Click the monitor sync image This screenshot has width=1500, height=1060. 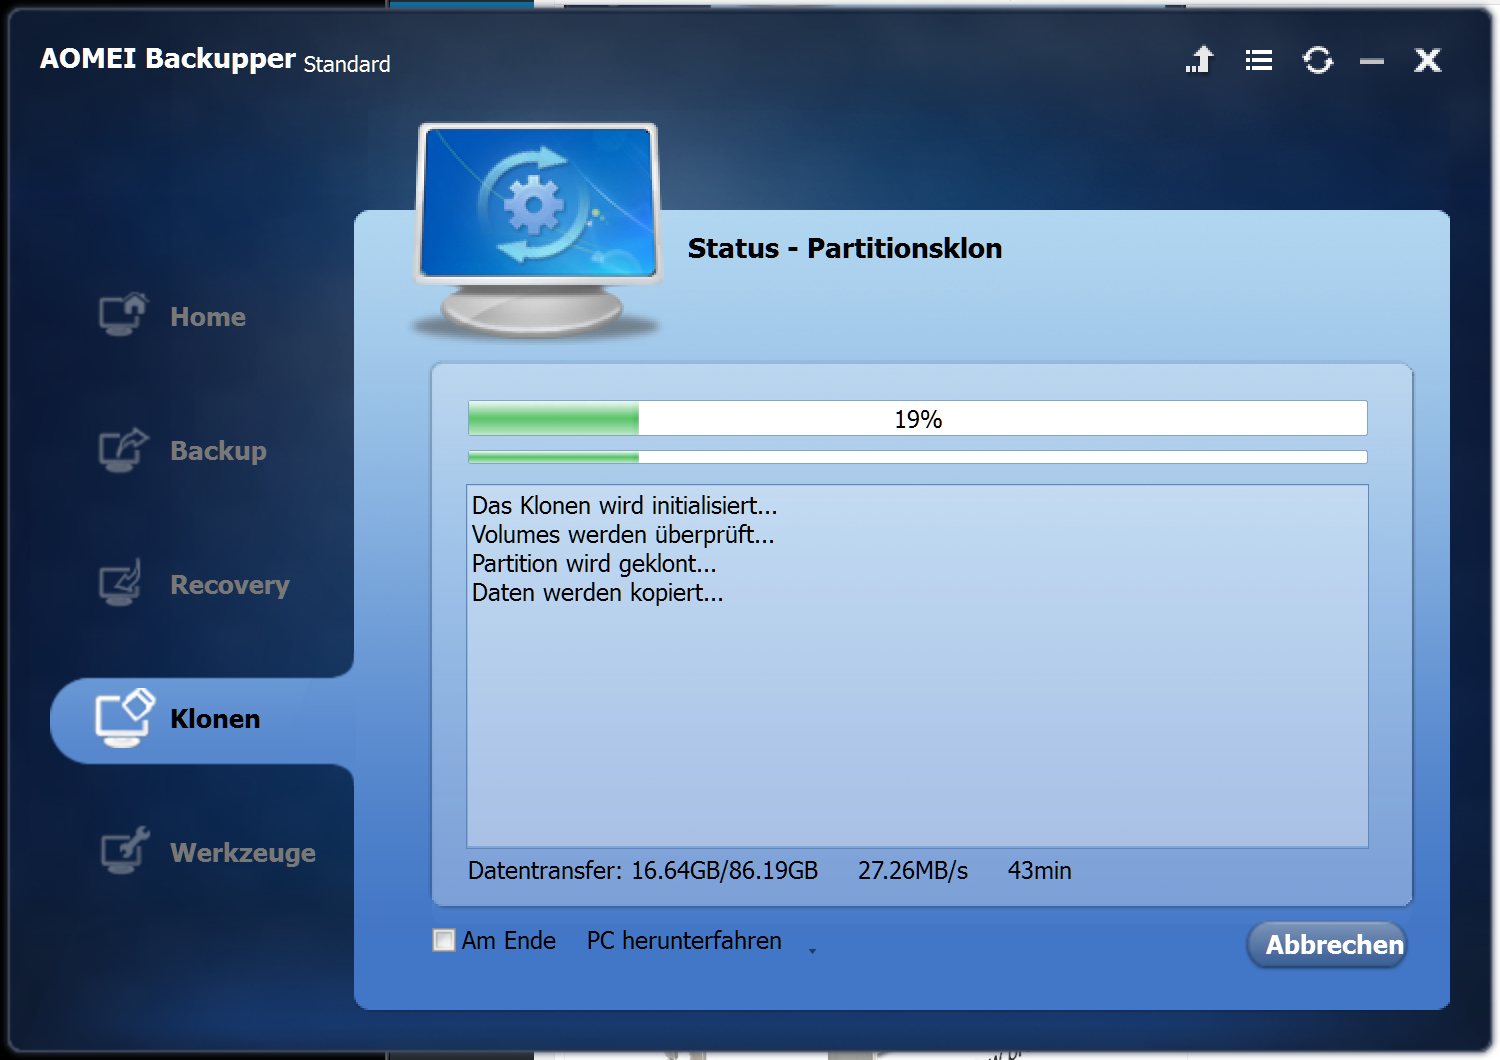[538, 230]
